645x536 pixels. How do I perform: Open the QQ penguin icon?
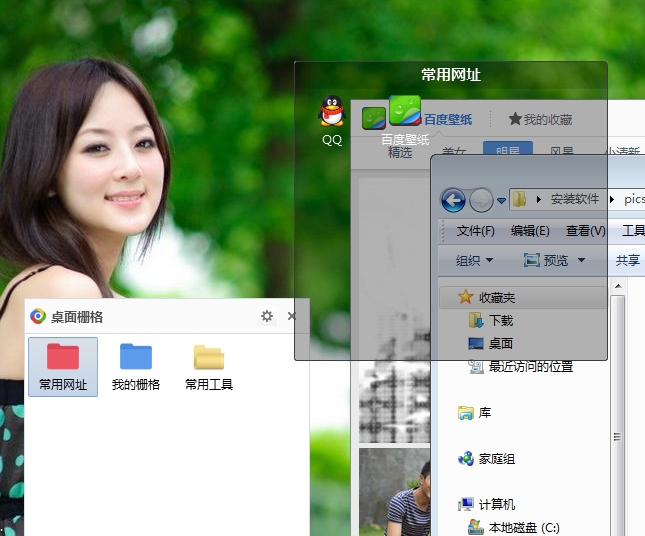click(332, 111)
